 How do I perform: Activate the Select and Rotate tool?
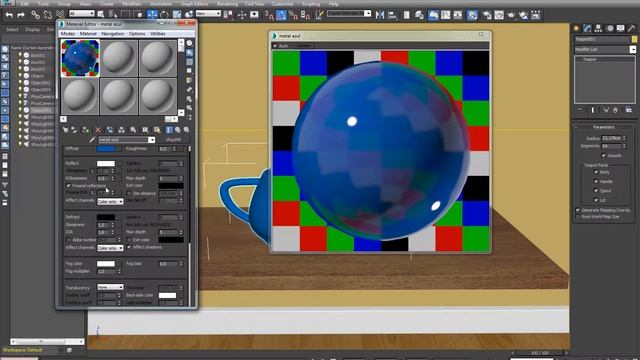[x=164, y=15]
